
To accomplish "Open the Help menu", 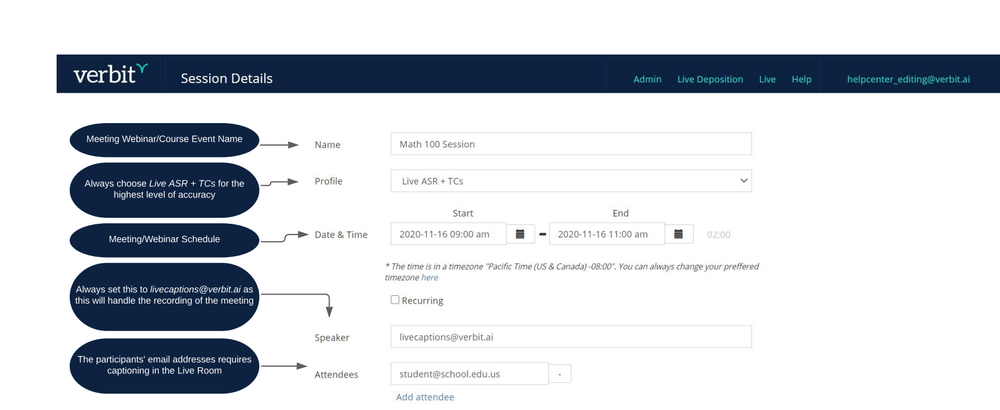I will tap(802, 79).
